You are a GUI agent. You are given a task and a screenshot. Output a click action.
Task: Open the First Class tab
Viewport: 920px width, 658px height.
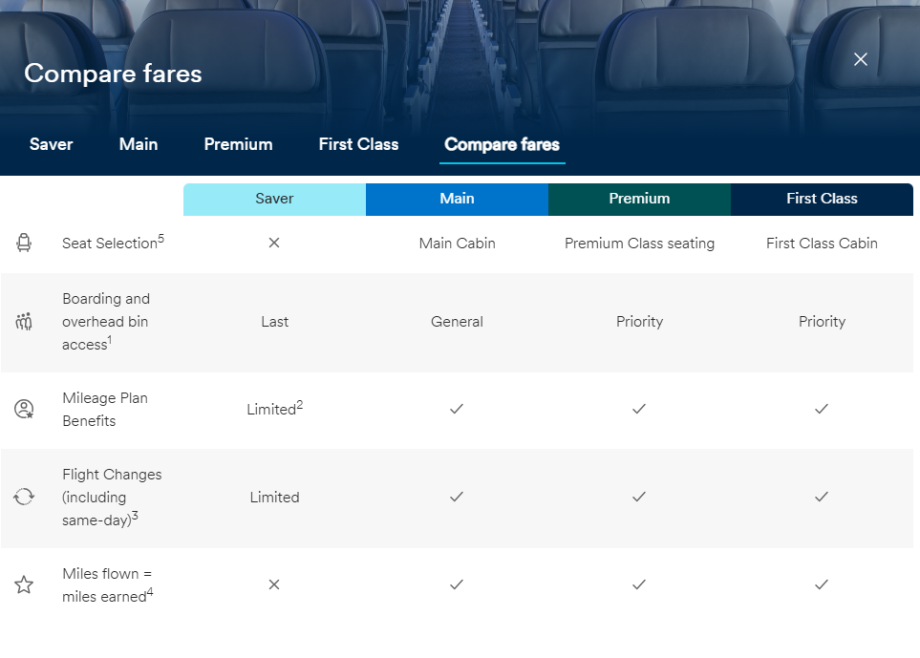click(358, 144)
